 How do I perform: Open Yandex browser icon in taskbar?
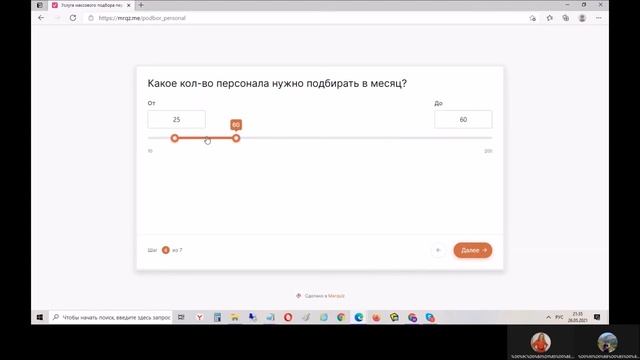click(200, 317)
